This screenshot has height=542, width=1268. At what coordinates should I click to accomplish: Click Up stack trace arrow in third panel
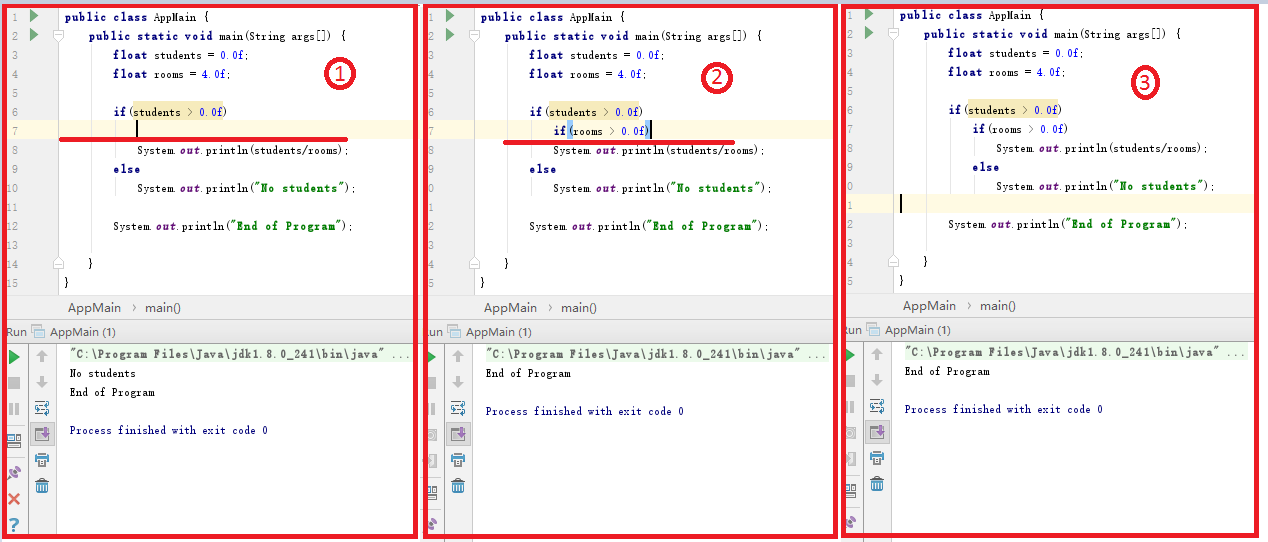point(877,354)
